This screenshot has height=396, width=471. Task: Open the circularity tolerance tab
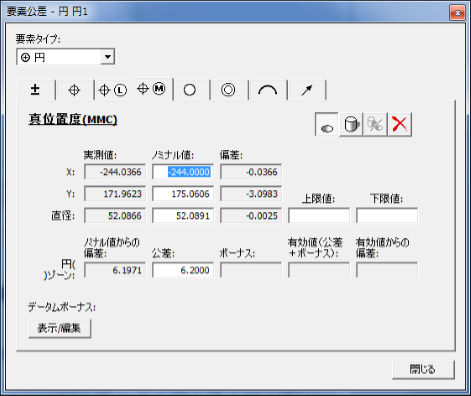[x=190, y=90]
